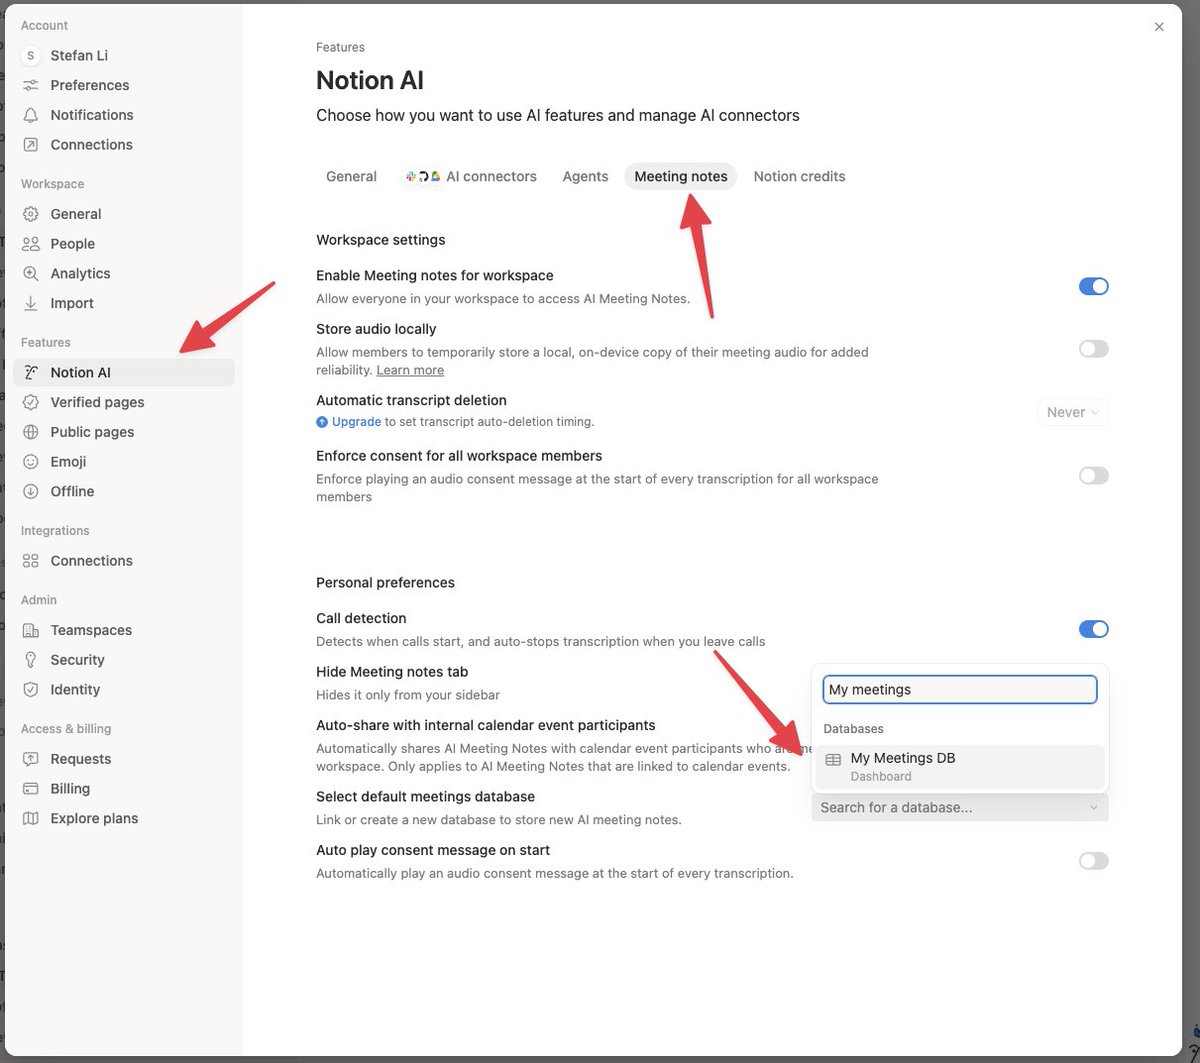Click Requests icon in sidebar

coord(31,759)
